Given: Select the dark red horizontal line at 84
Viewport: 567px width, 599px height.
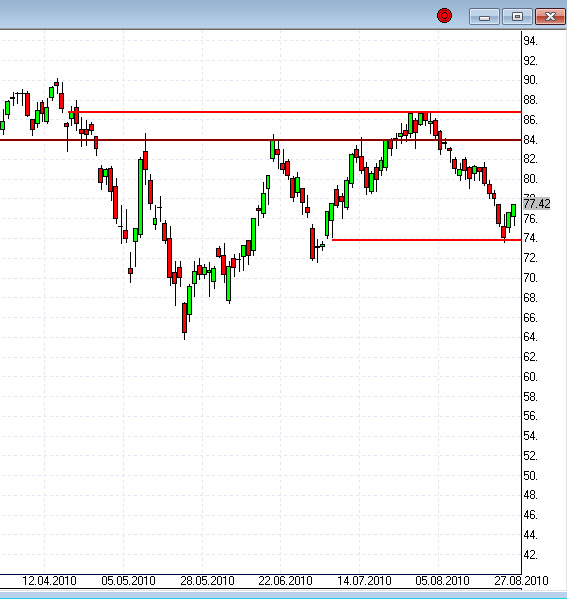Looking at the screenshot, I should [x=261, y=140].
